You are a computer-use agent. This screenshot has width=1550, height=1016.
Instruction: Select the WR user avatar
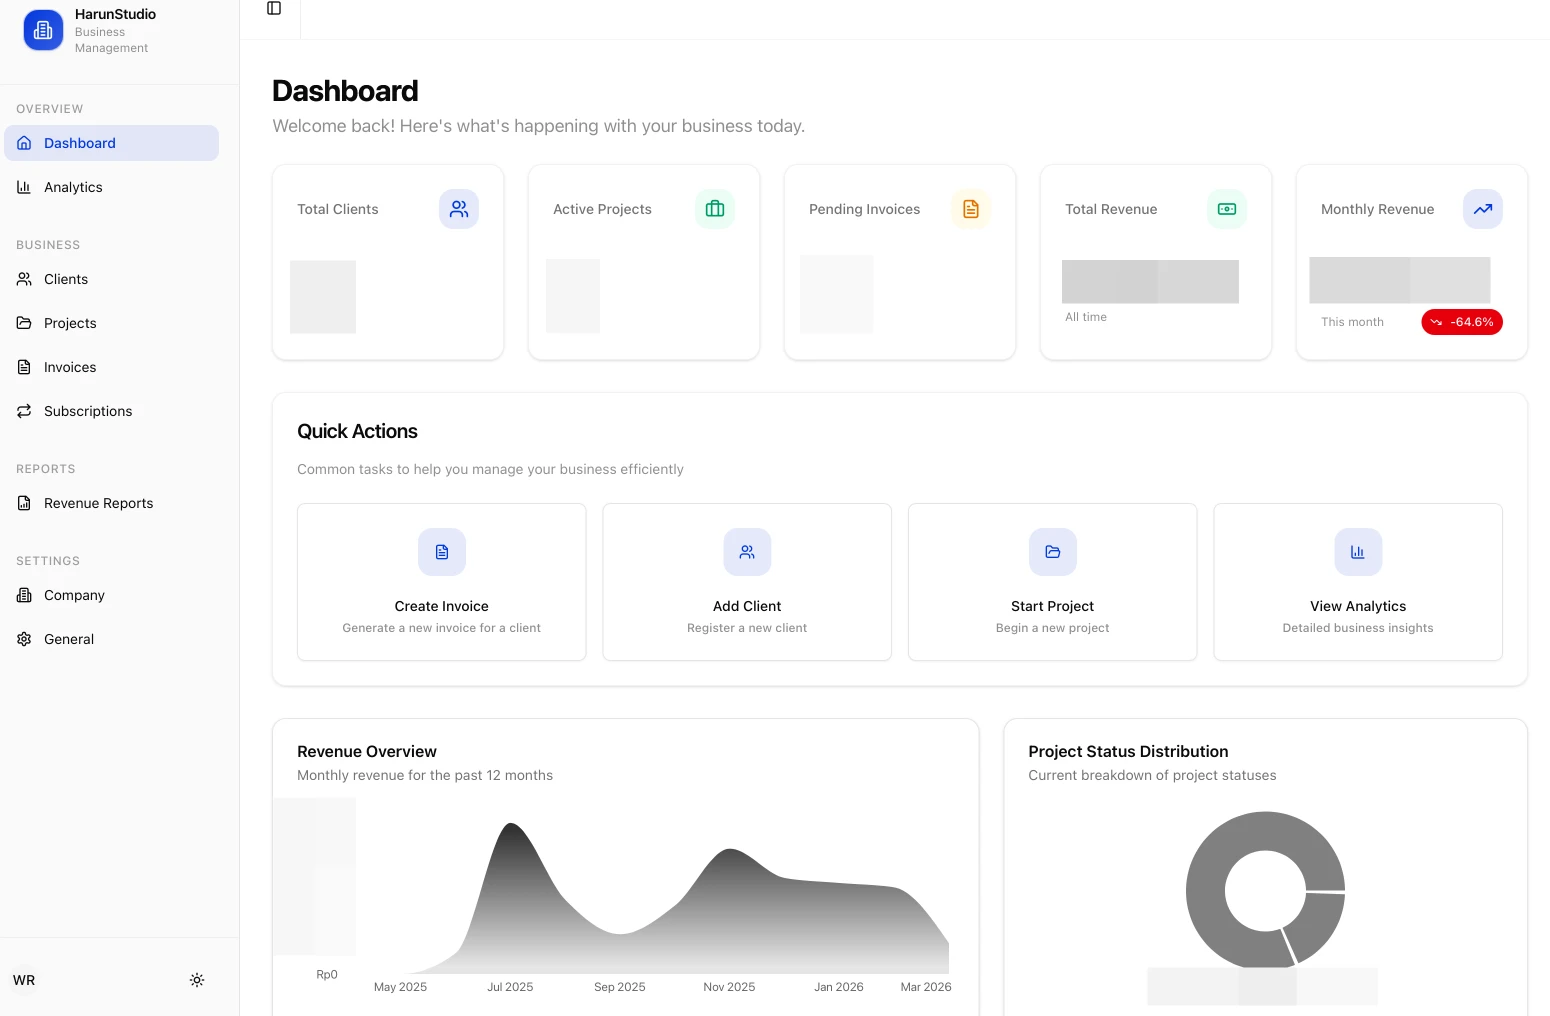[24, 980]
